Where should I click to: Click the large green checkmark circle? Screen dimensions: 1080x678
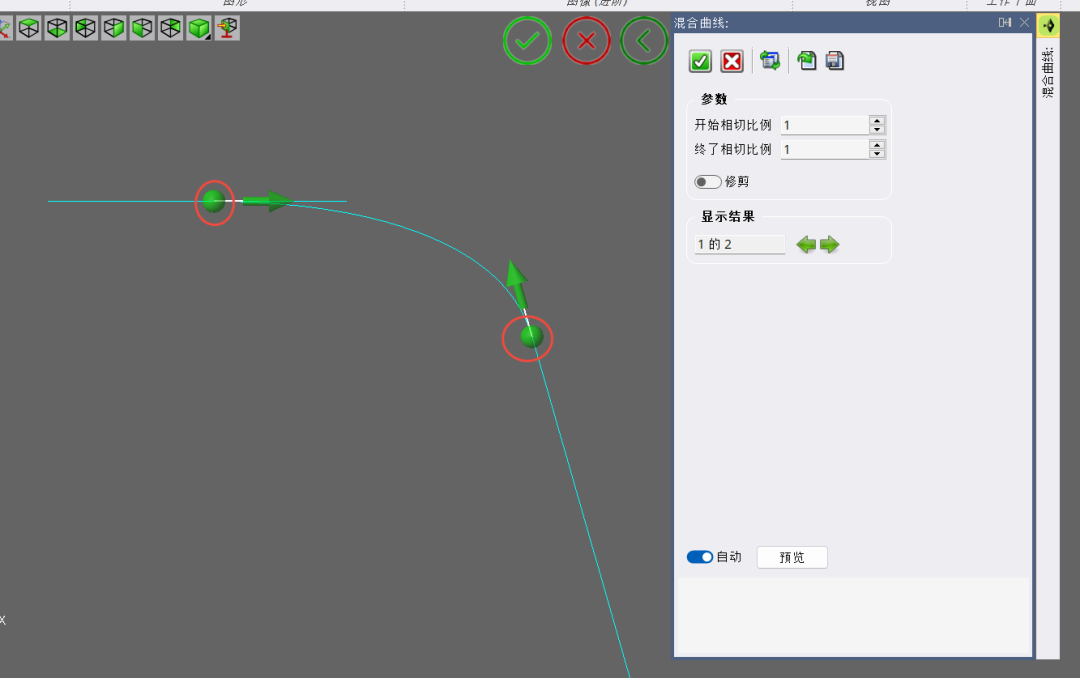pyautogui.click(x=527, y=41)
